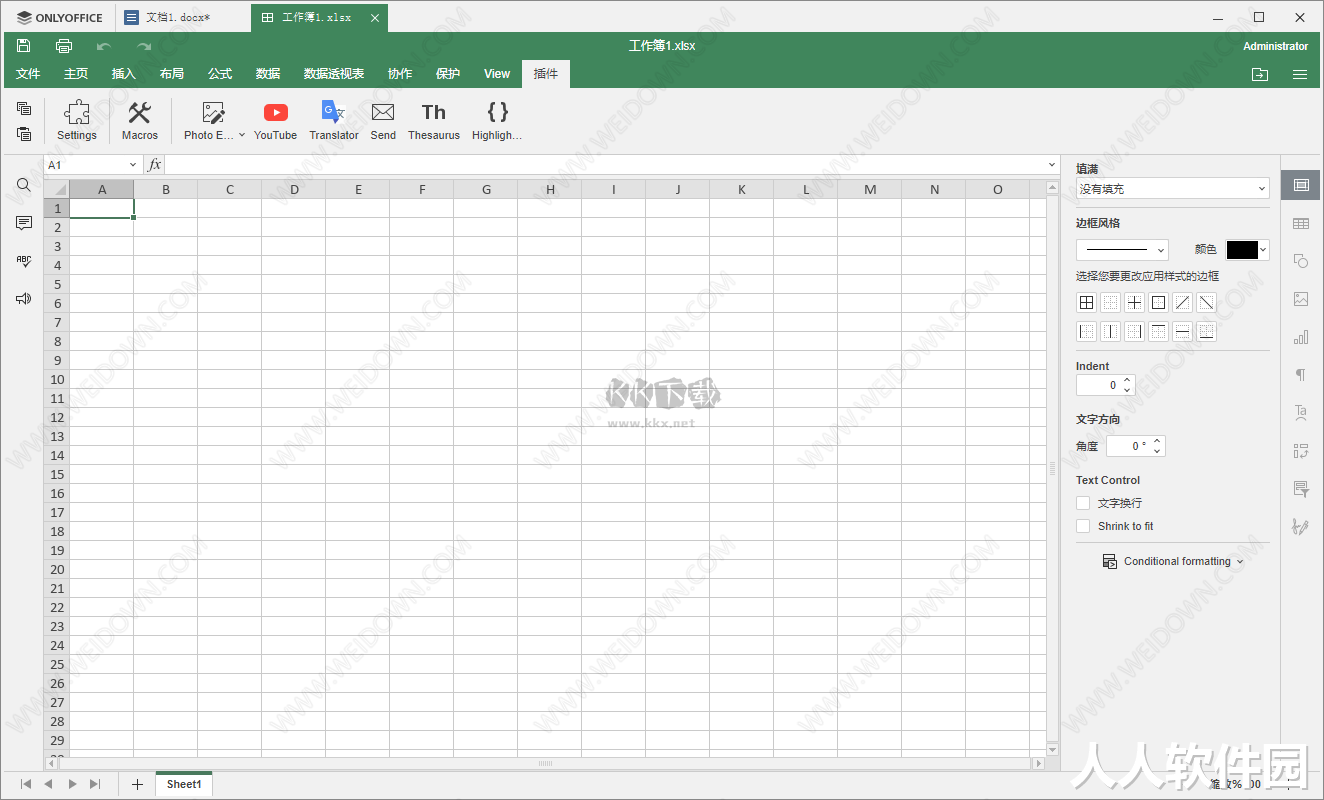Open Table settings in right sidebar
This screenshot has width=1324, height=800.
click(1301, 223)
